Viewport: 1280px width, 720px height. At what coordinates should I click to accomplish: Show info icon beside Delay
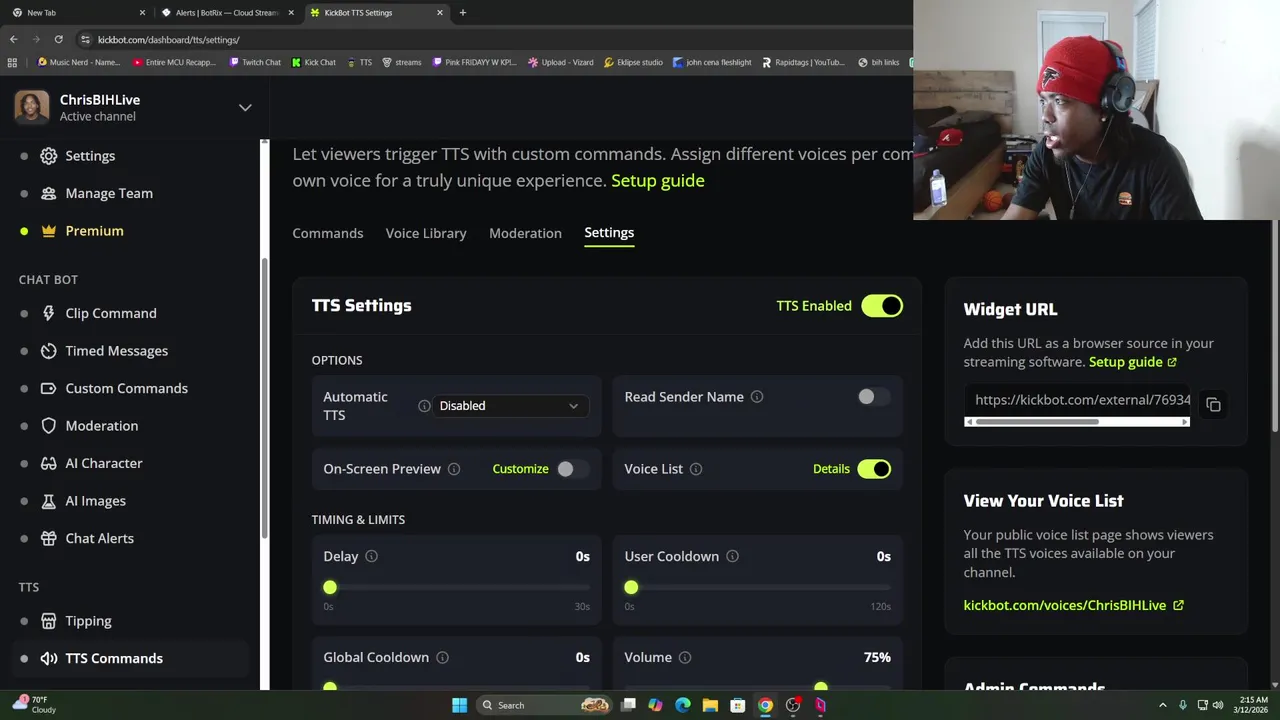[x=371, y=556]
